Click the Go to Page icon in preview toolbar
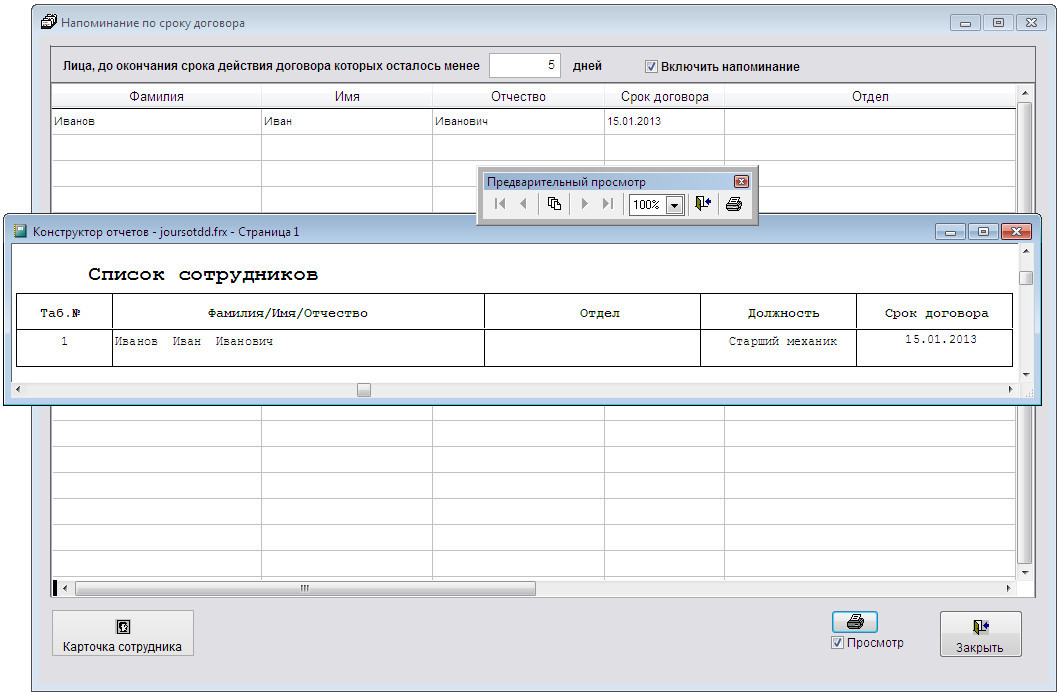Viewport: 1059px width, 693px height. click(x=554, y=204)
